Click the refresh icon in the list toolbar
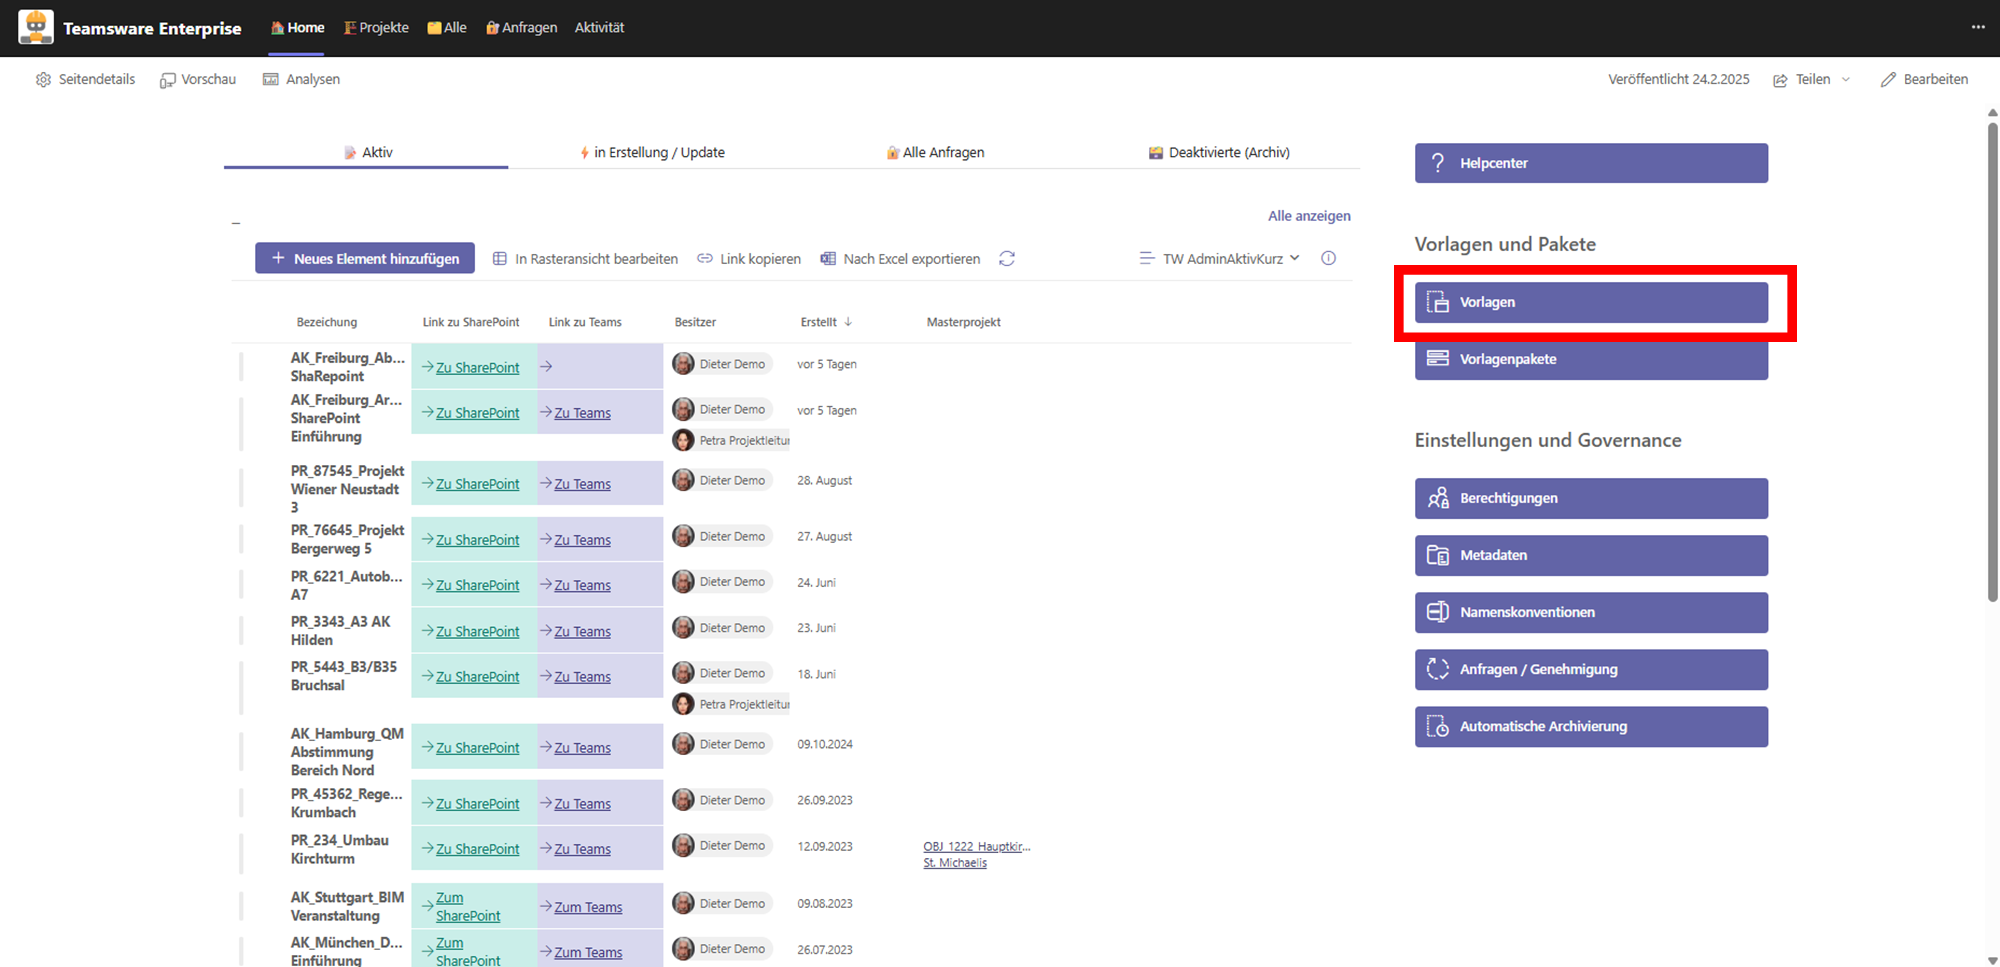Viewport: 2000px width, 967px height. point(1007,259)
